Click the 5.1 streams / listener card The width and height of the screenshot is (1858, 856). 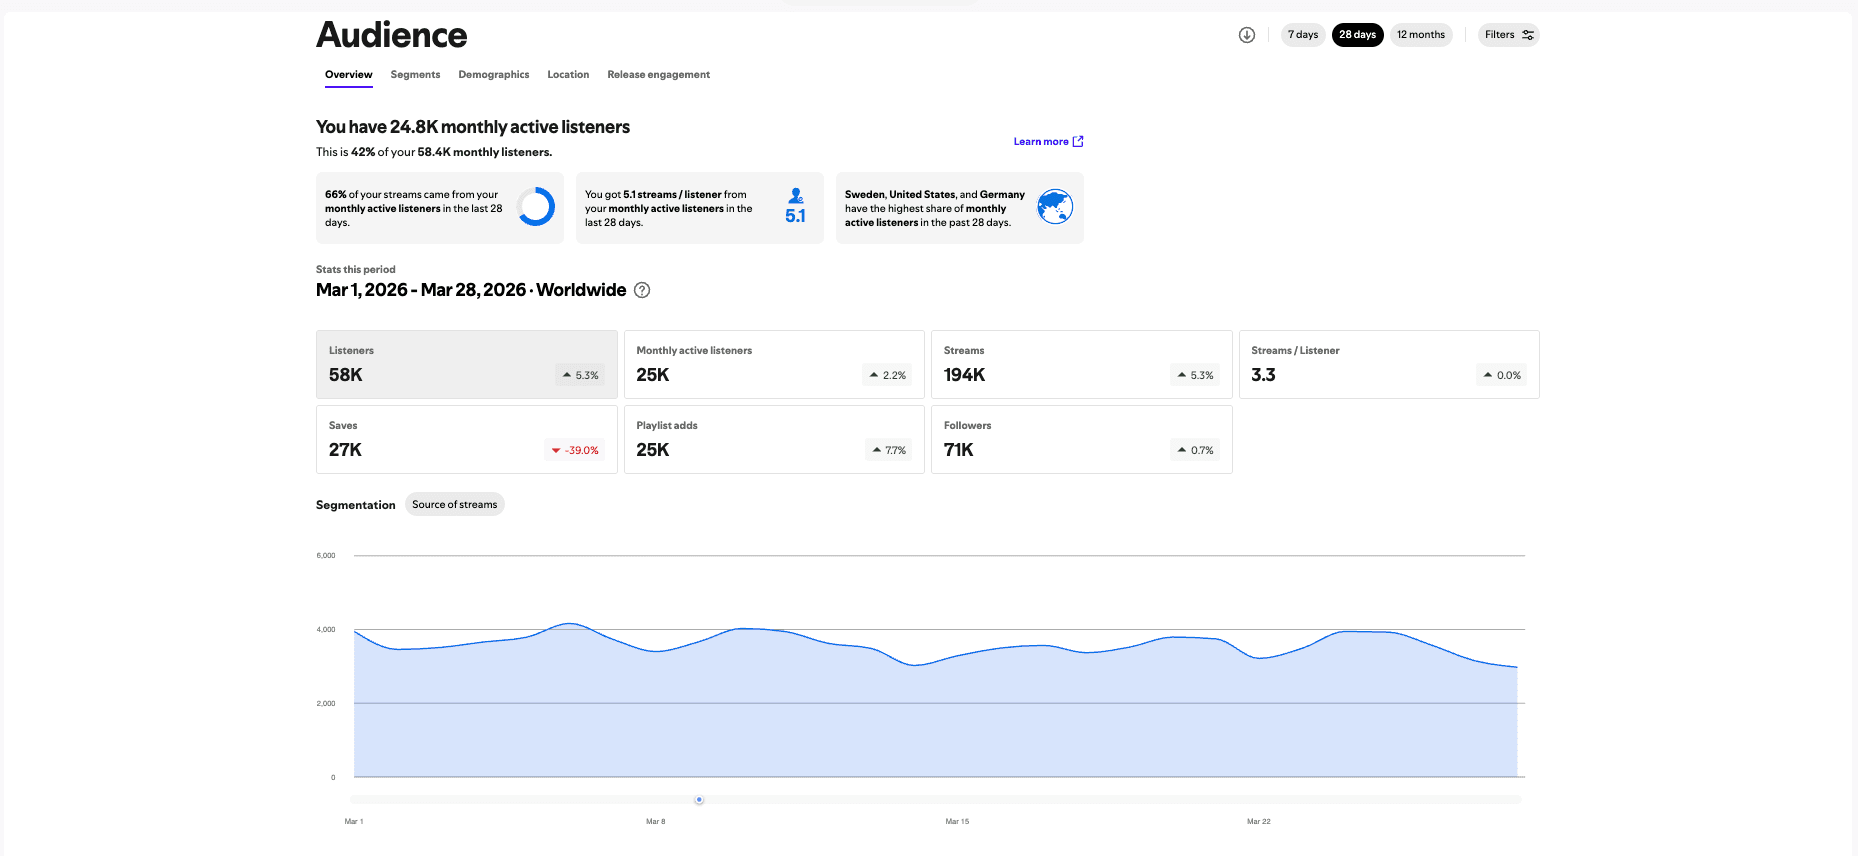pos(700,208)
